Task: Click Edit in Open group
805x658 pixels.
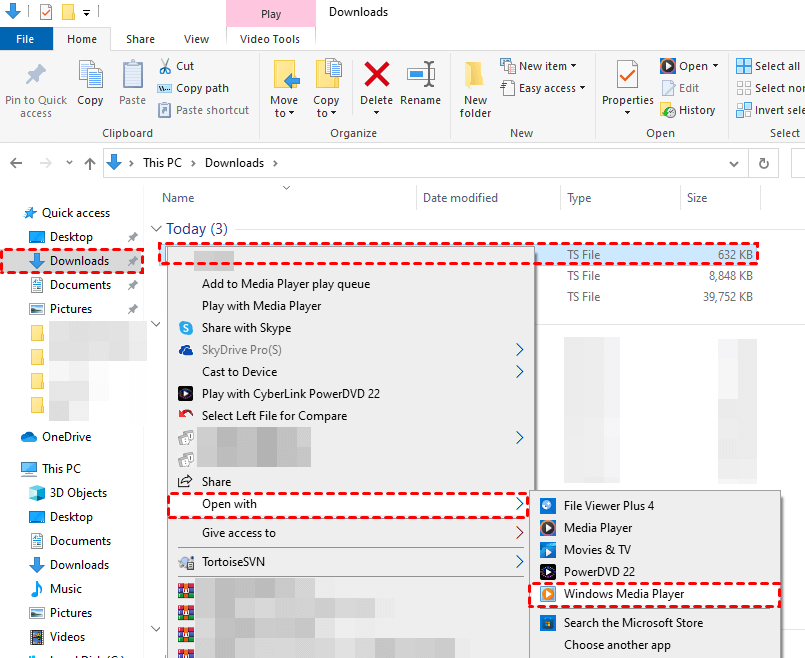Action: [x=681, y=88]
